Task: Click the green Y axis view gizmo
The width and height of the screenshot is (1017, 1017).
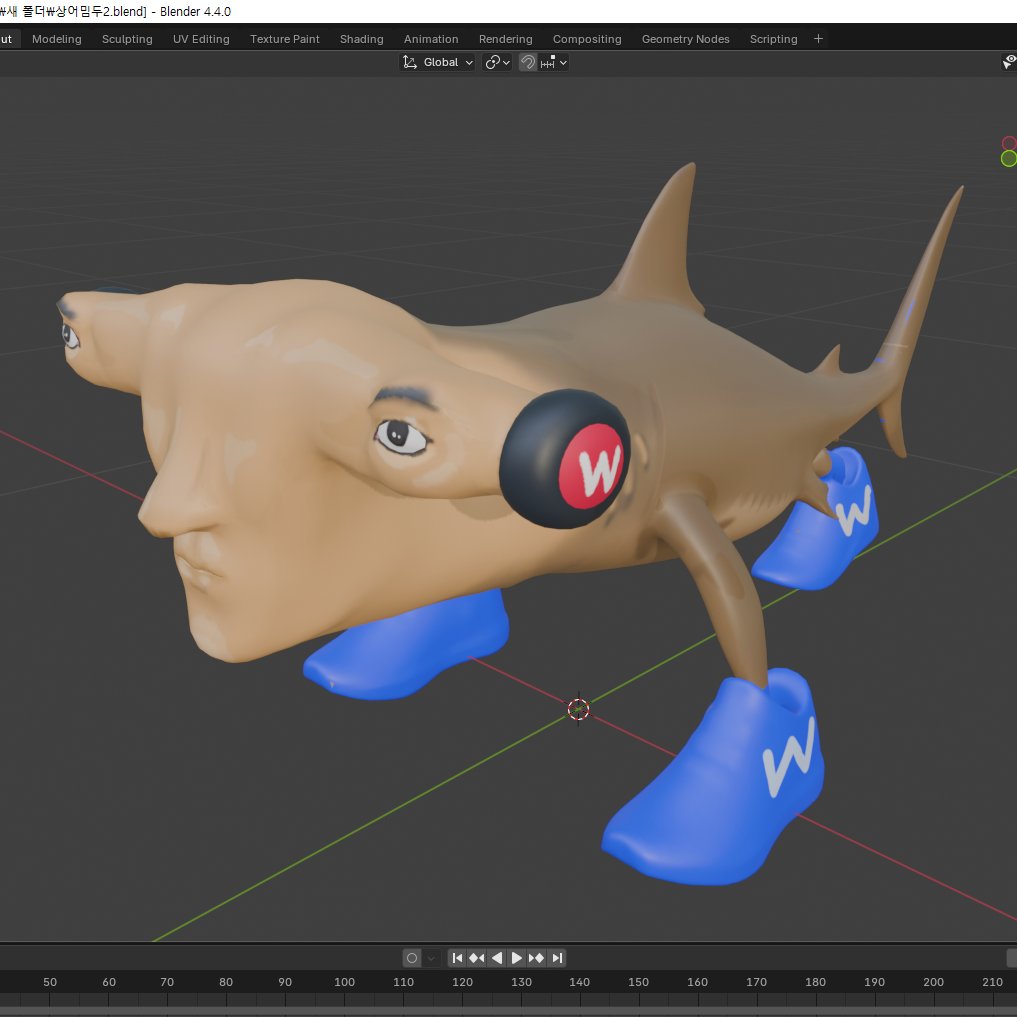Action: [1009, 159]
